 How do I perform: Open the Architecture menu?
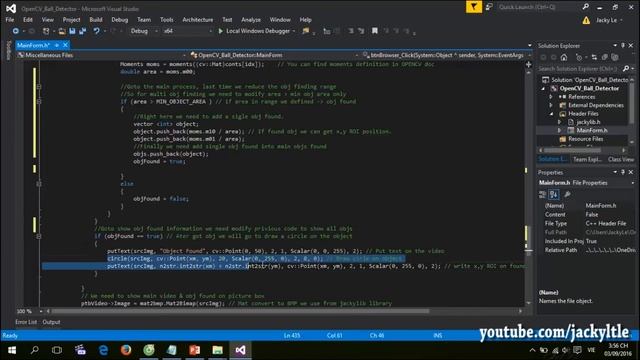198,20
